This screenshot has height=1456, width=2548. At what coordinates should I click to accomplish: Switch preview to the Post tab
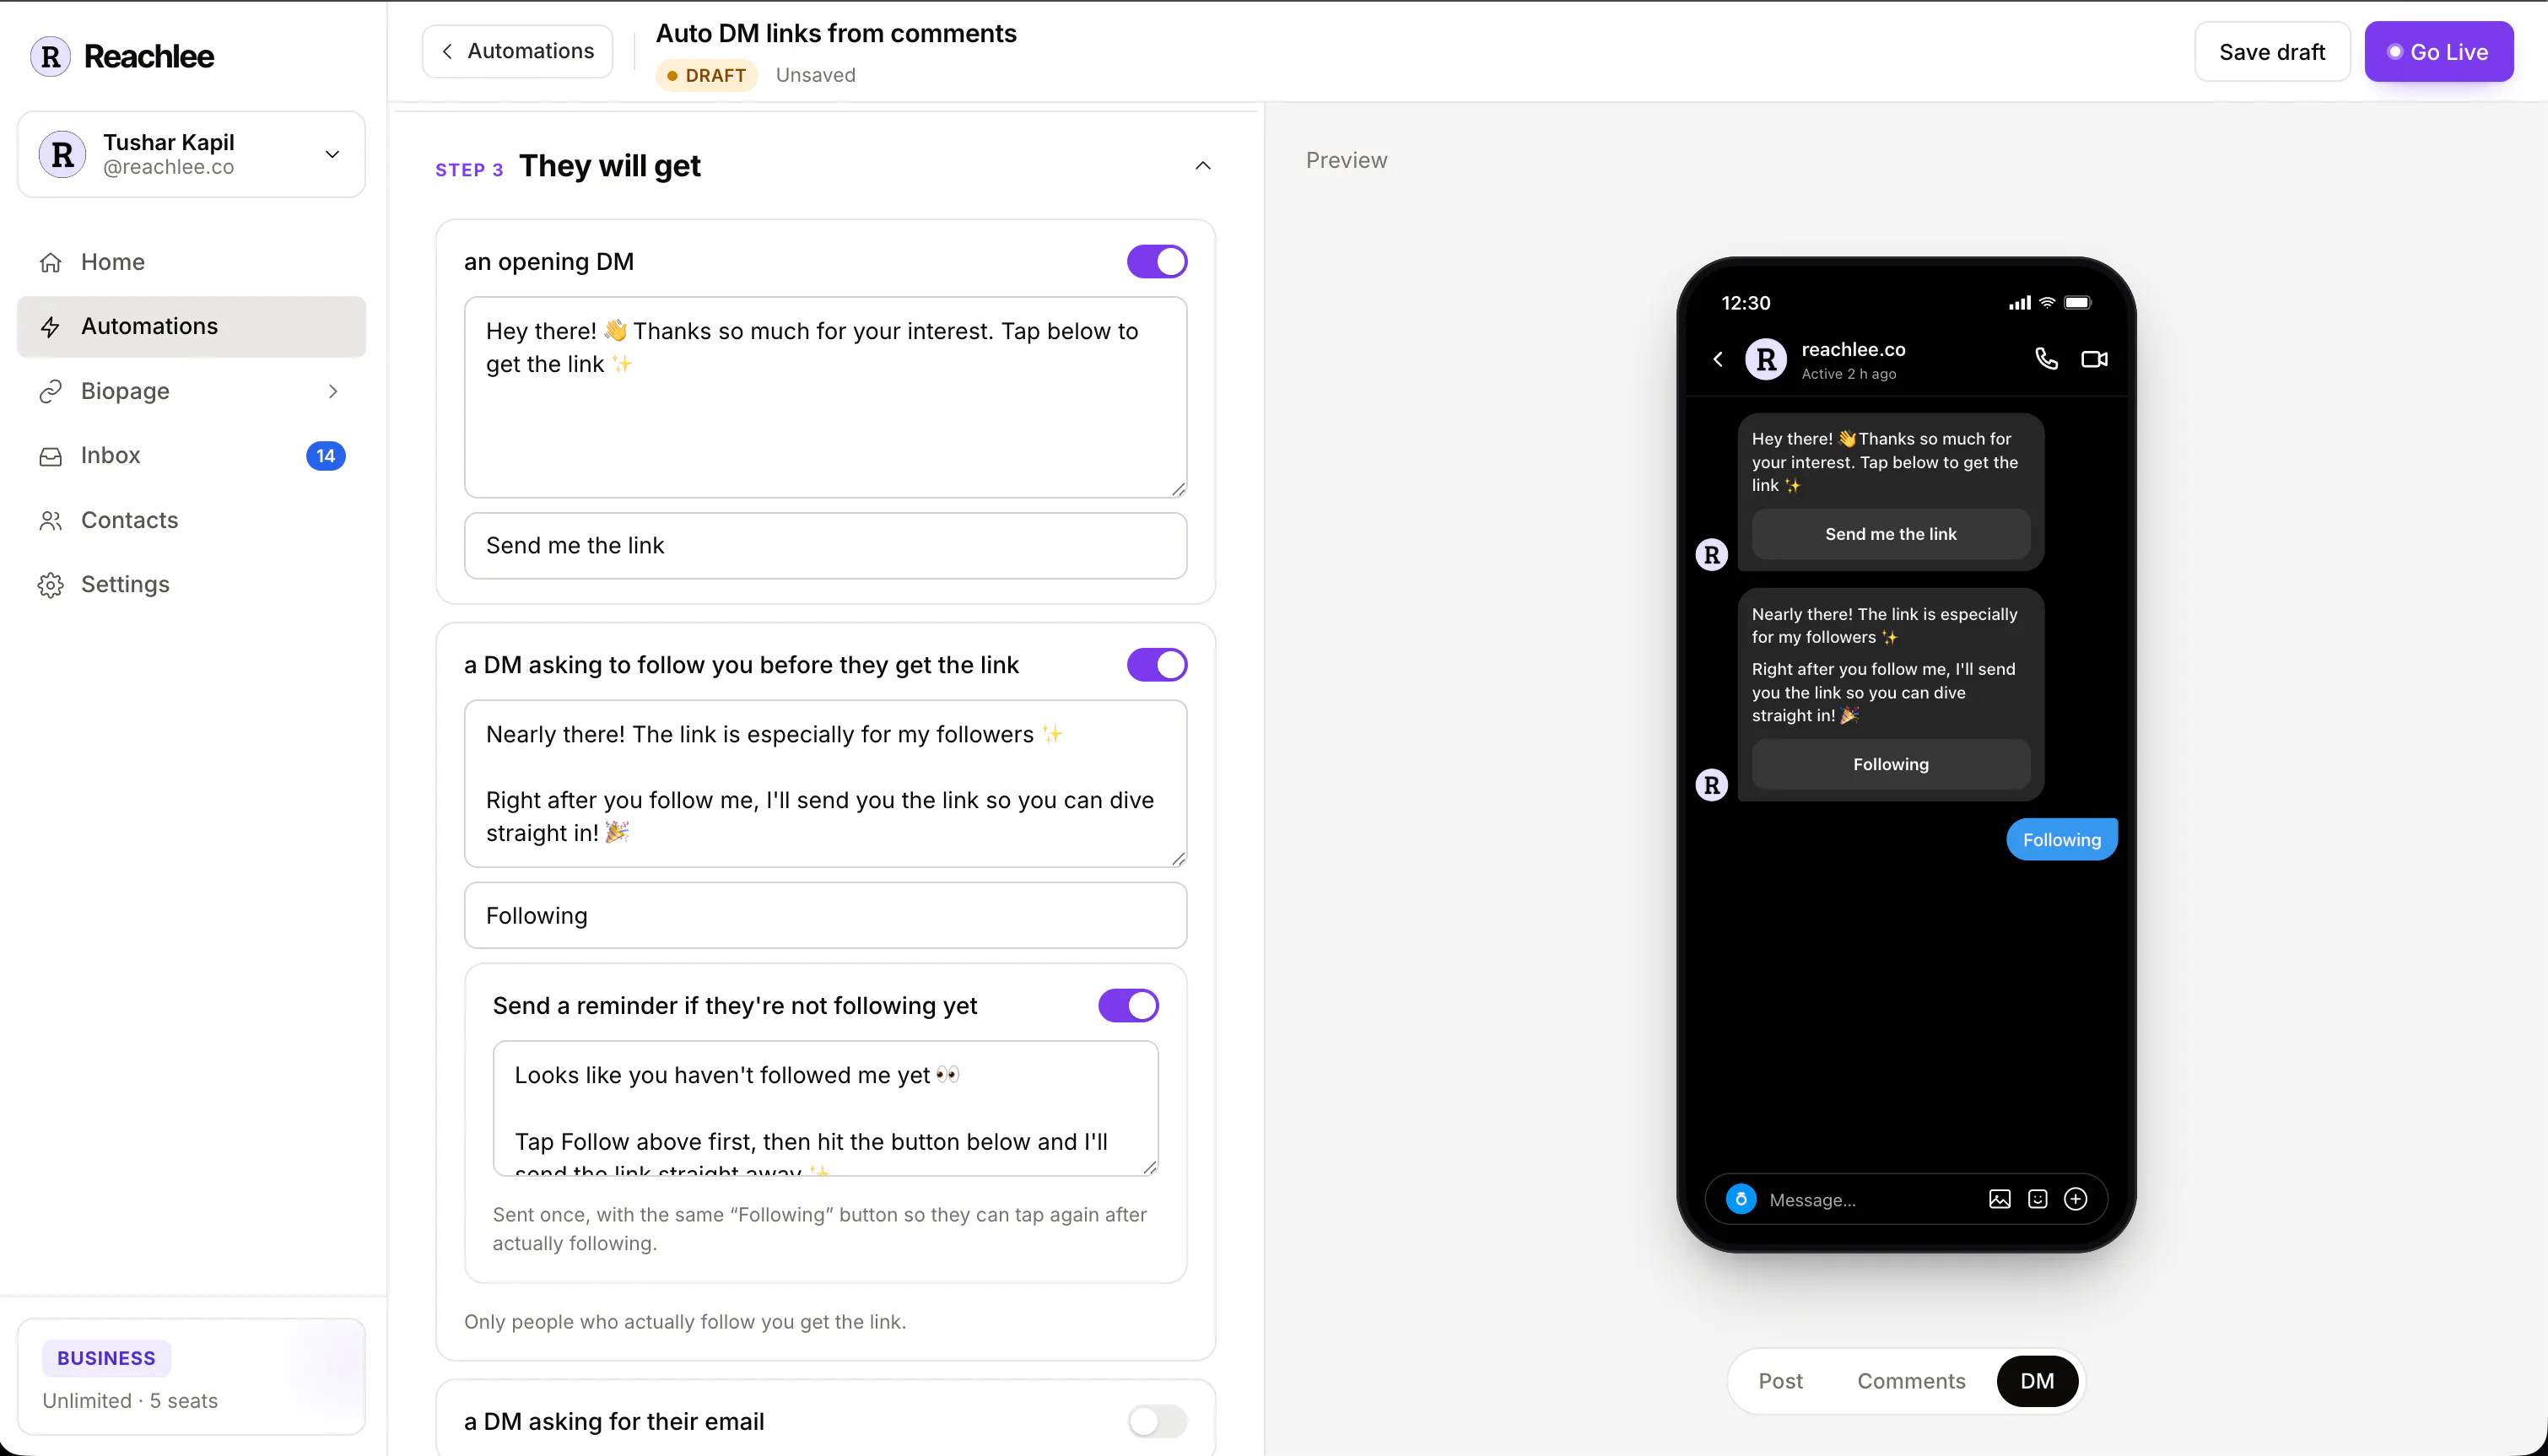click(x=1780, y=1381)
